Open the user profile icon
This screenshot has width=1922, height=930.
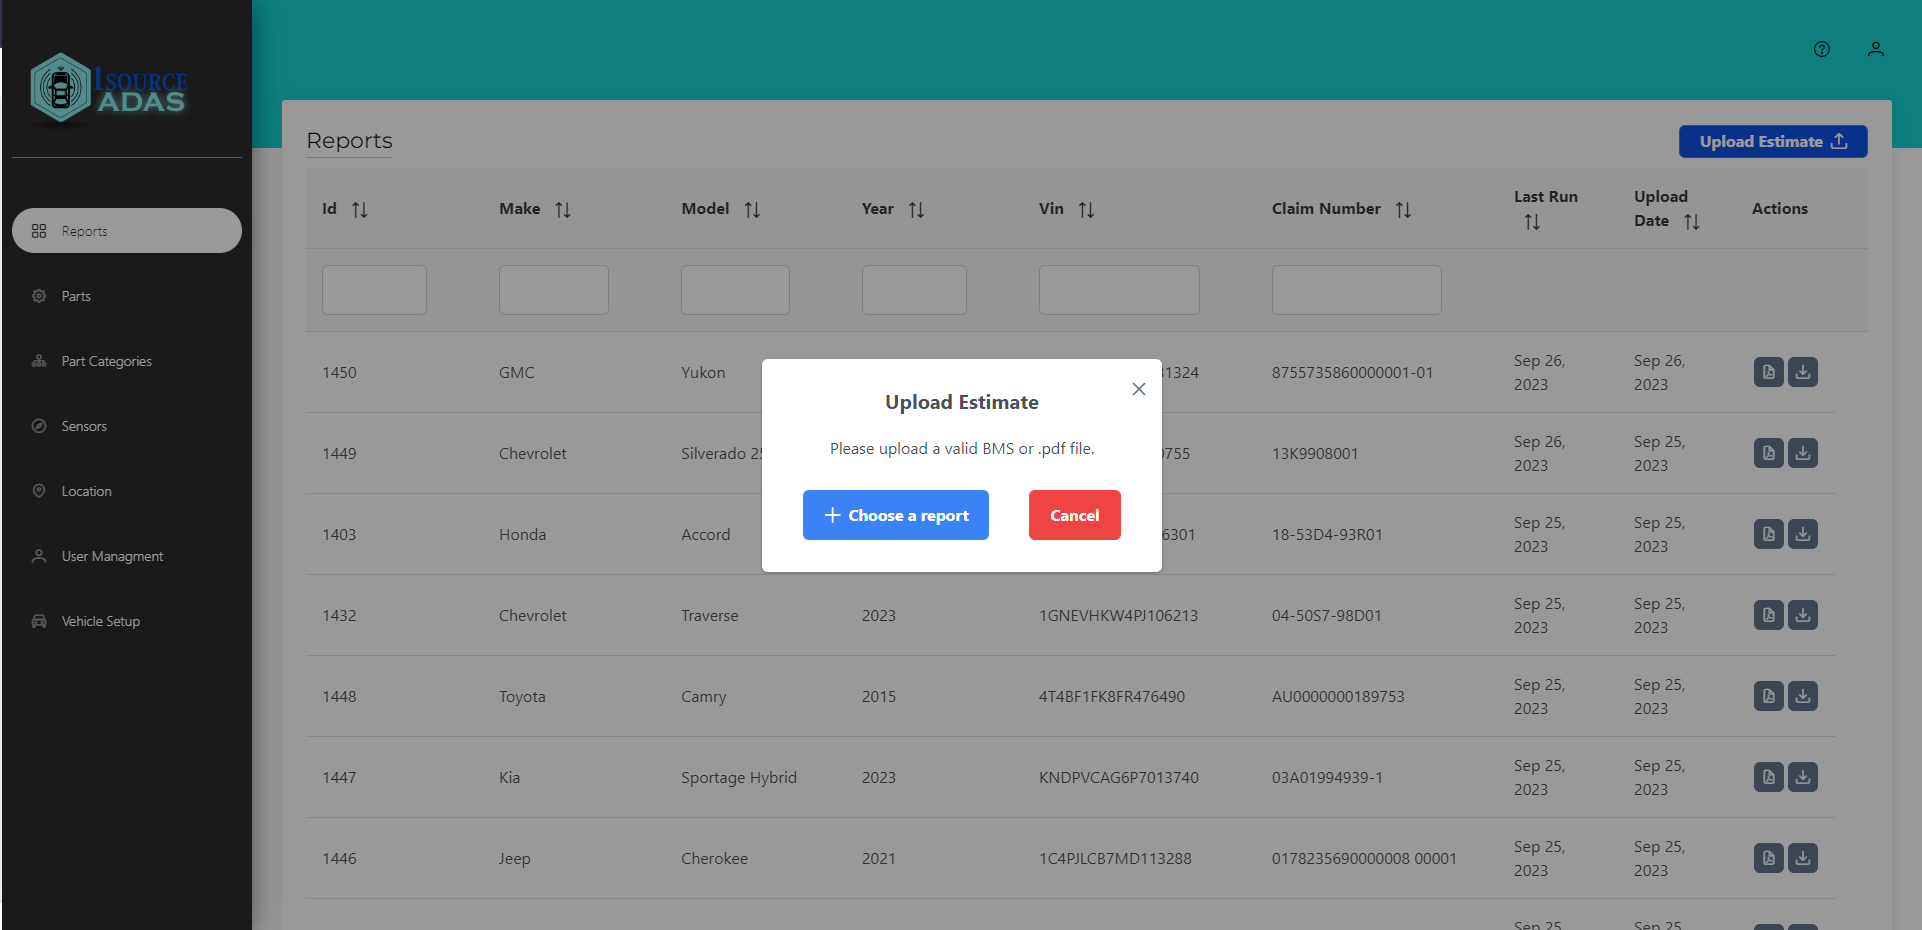click(x=1876, y=49)
